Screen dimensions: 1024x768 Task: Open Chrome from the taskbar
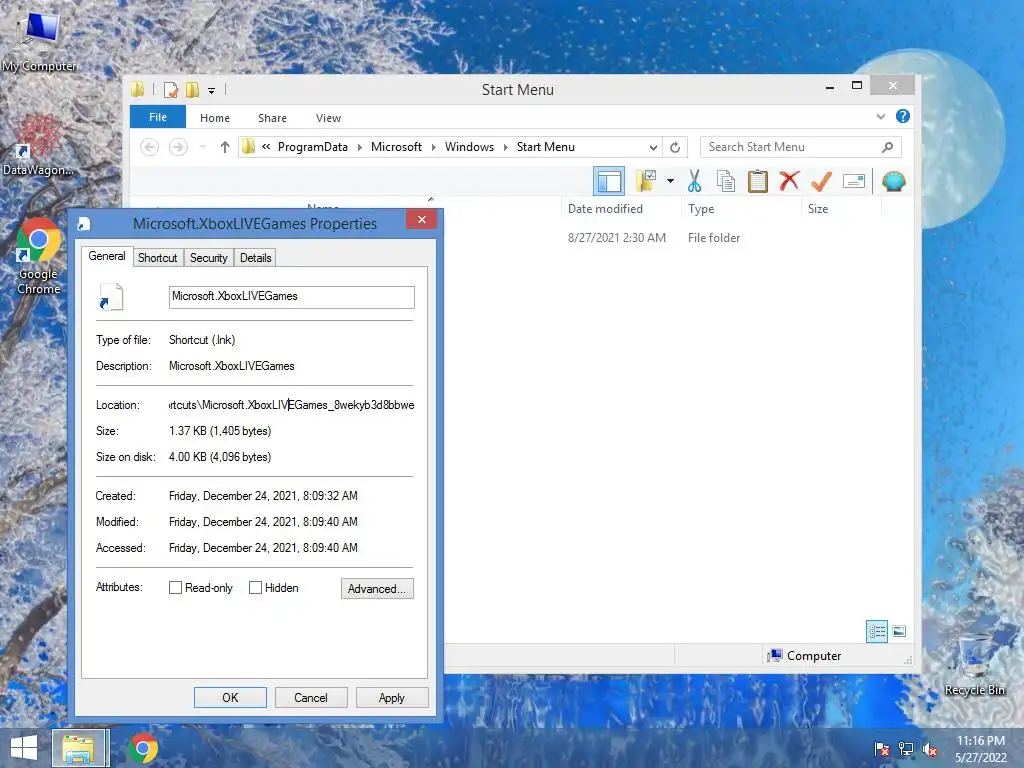pyautogui.click(x=142, y=748)
